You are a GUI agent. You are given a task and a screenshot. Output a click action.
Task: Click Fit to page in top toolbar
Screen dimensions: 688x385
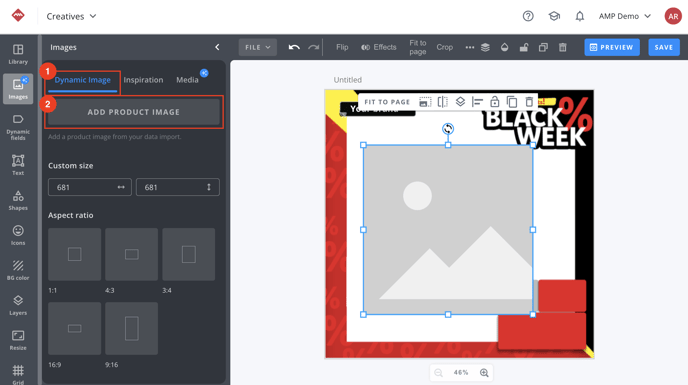(418, 47)
